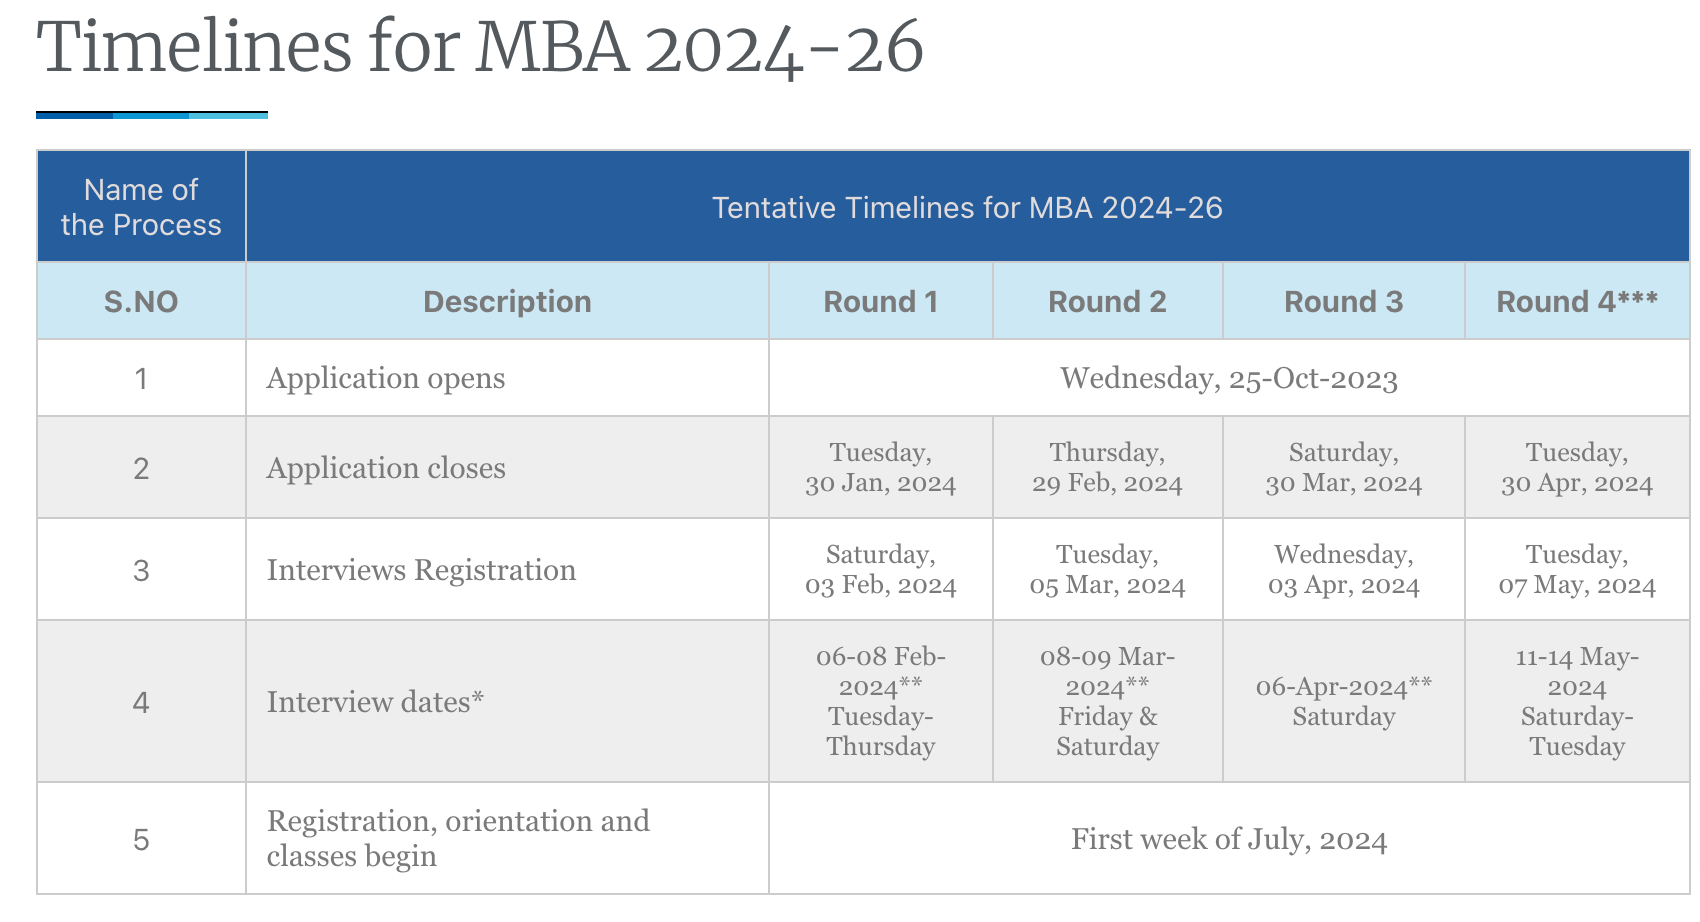Screen dimensions: 1700x922
Task: Click the 'Application opens' description cell
Action: click(386, 378)
